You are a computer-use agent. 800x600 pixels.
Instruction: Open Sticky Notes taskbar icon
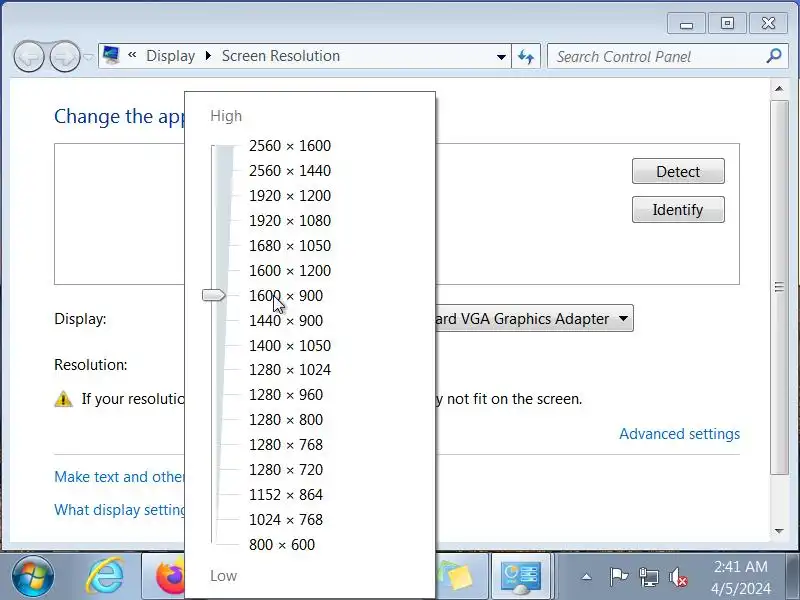click(456, 577)
